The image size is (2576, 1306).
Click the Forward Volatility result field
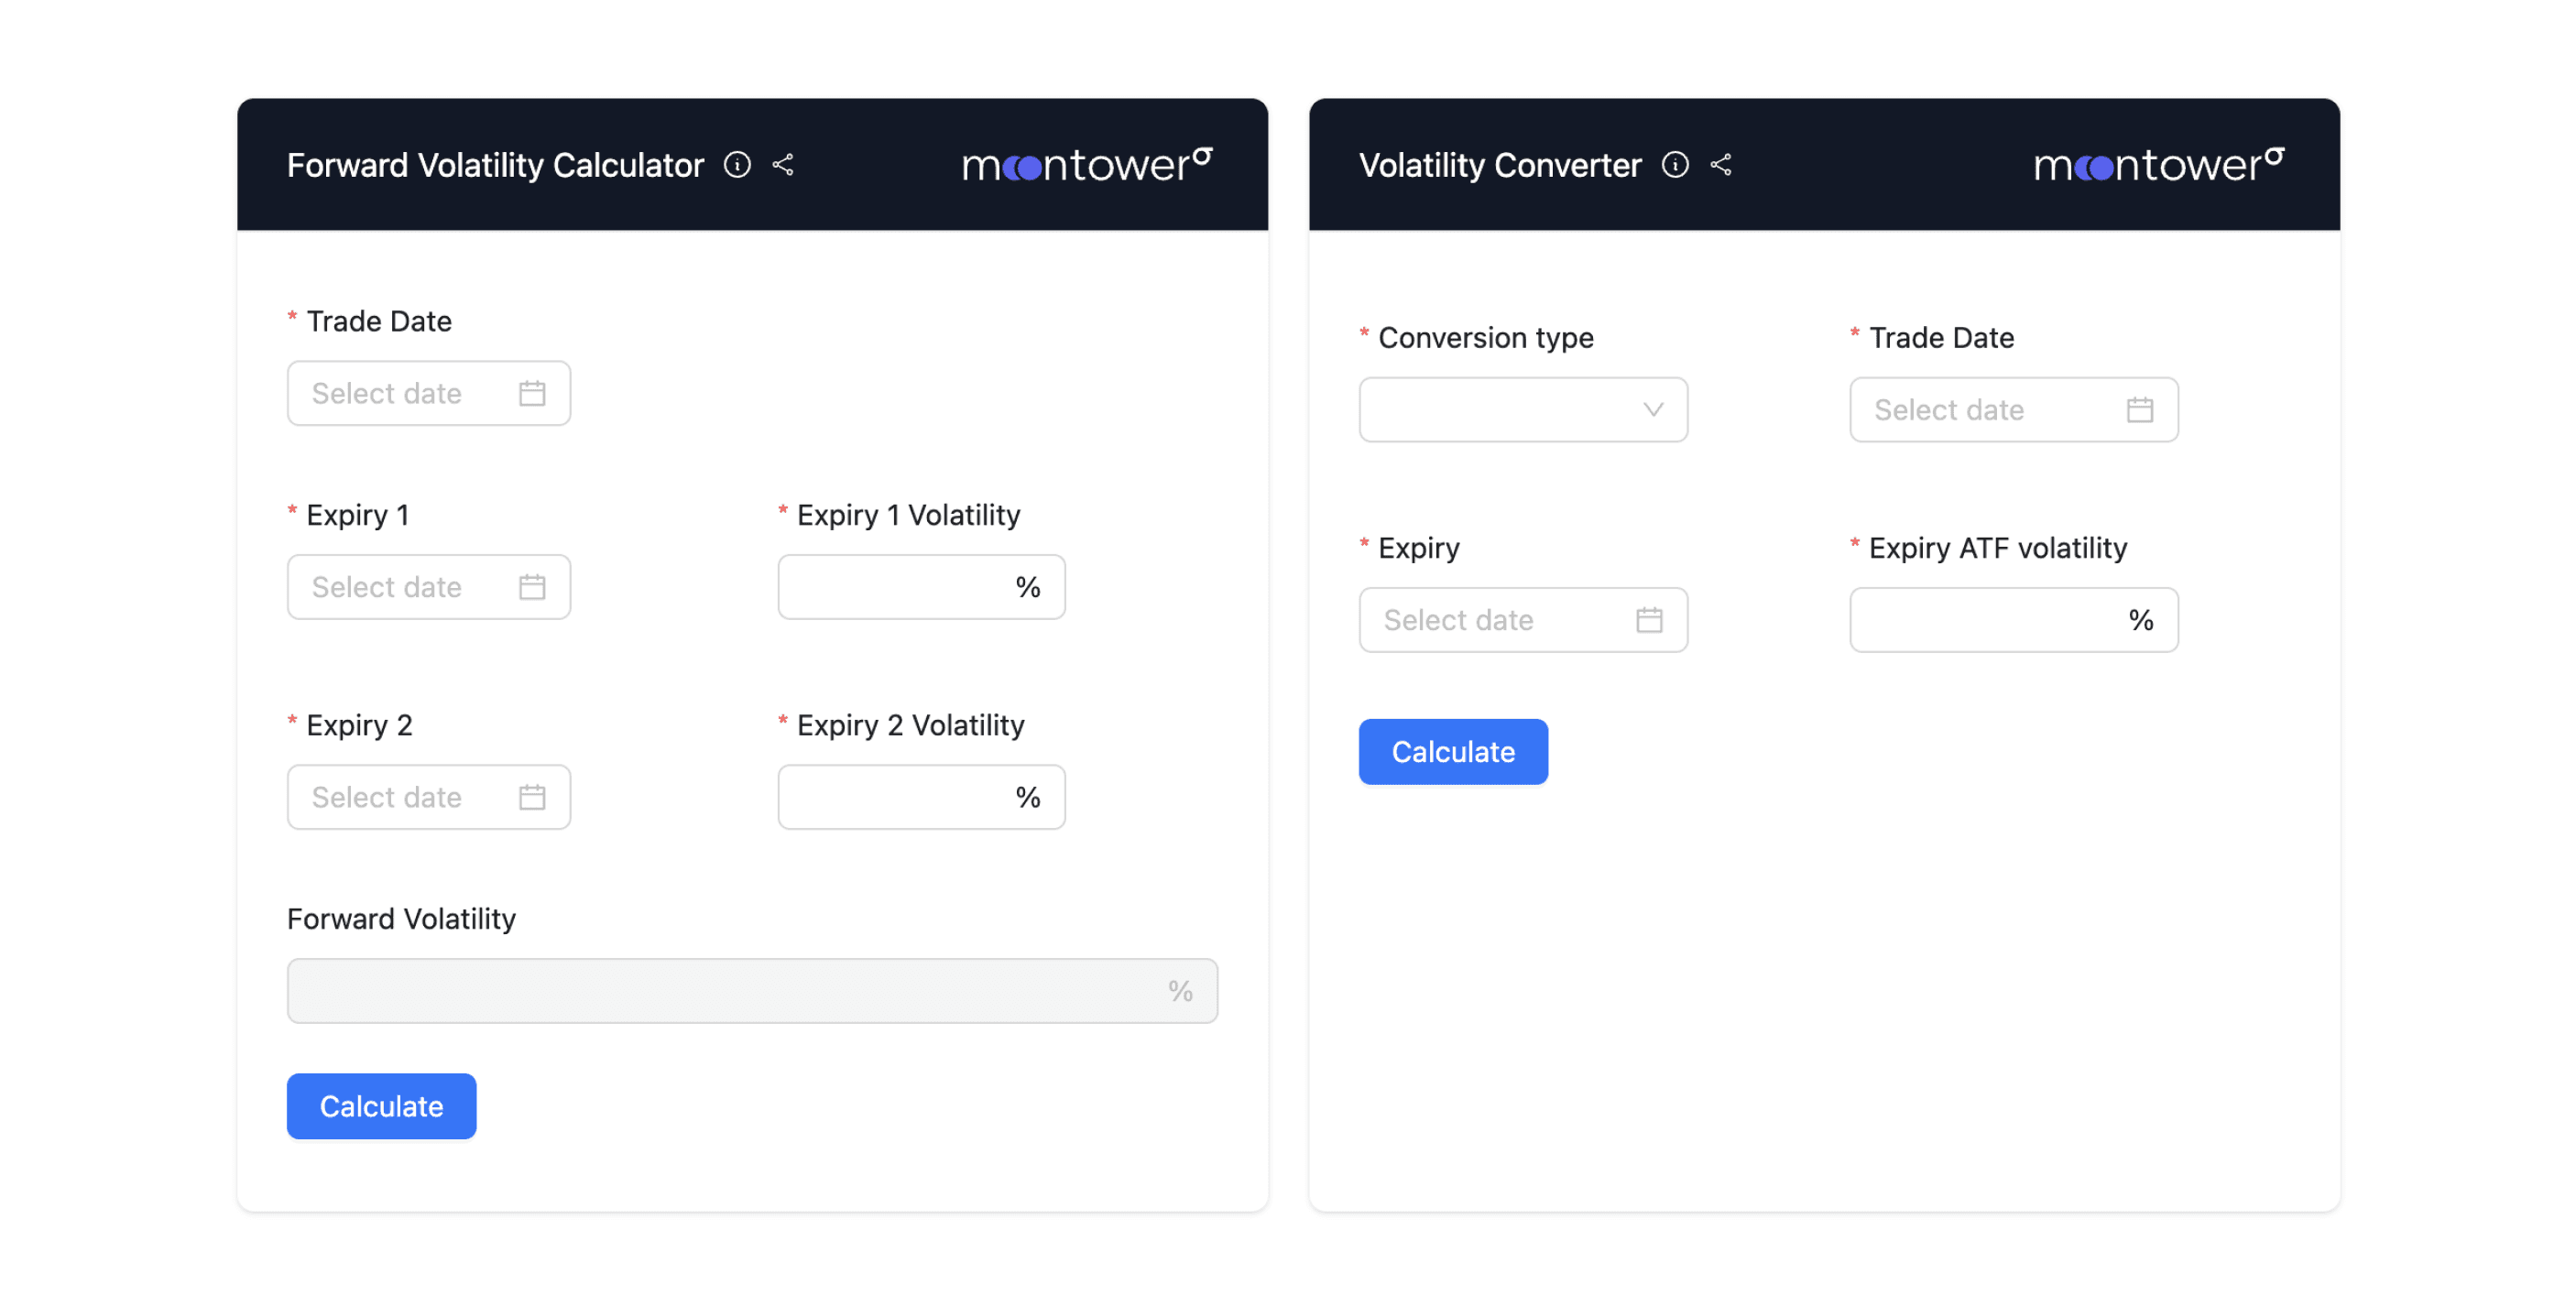click(x=725, y=991)
